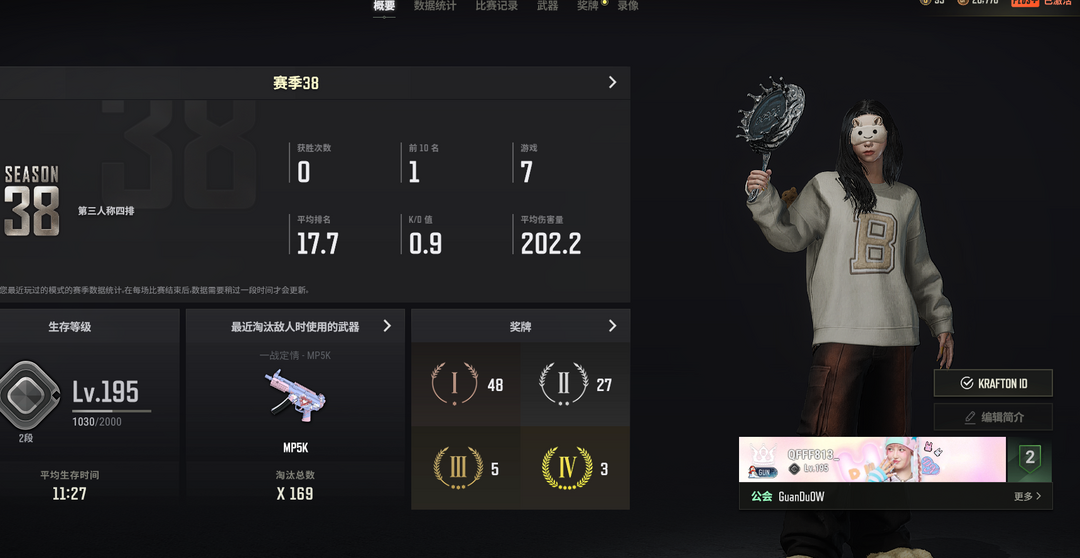The height and width of the screenshot is (558, 1080).
Task: Click the QFFF813_ pink nameplate banner
Action: click(x=872, y=459)
